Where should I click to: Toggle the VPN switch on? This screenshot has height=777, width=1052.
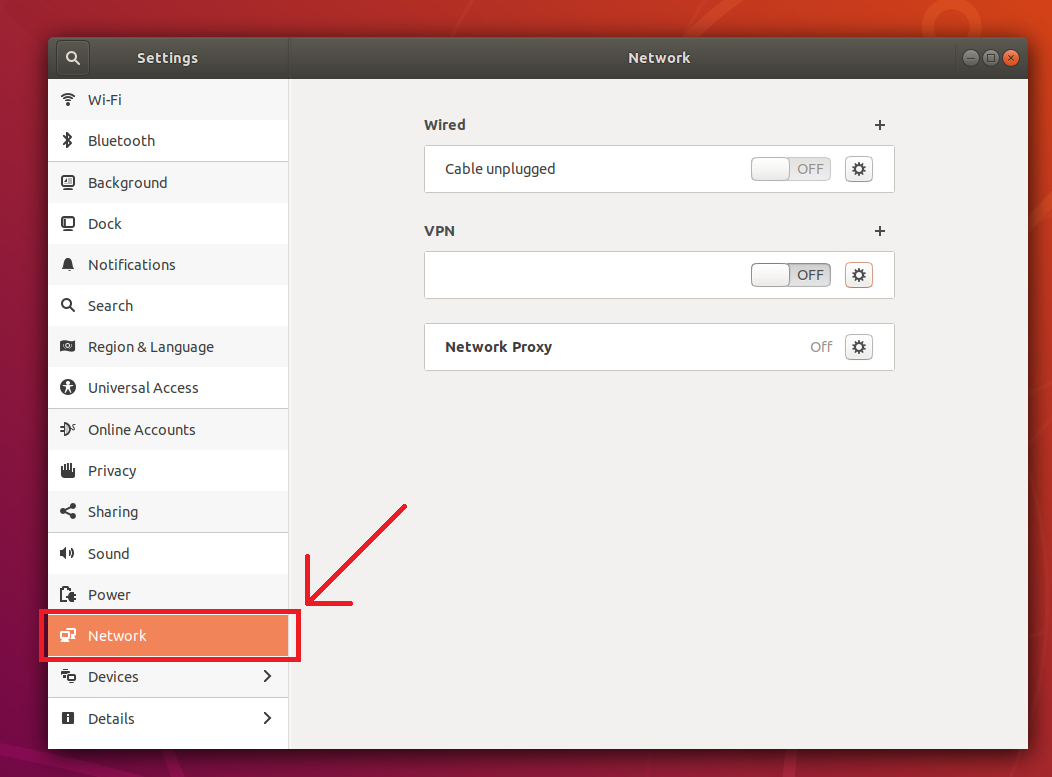pyautogui.click(x=790, y=275)
